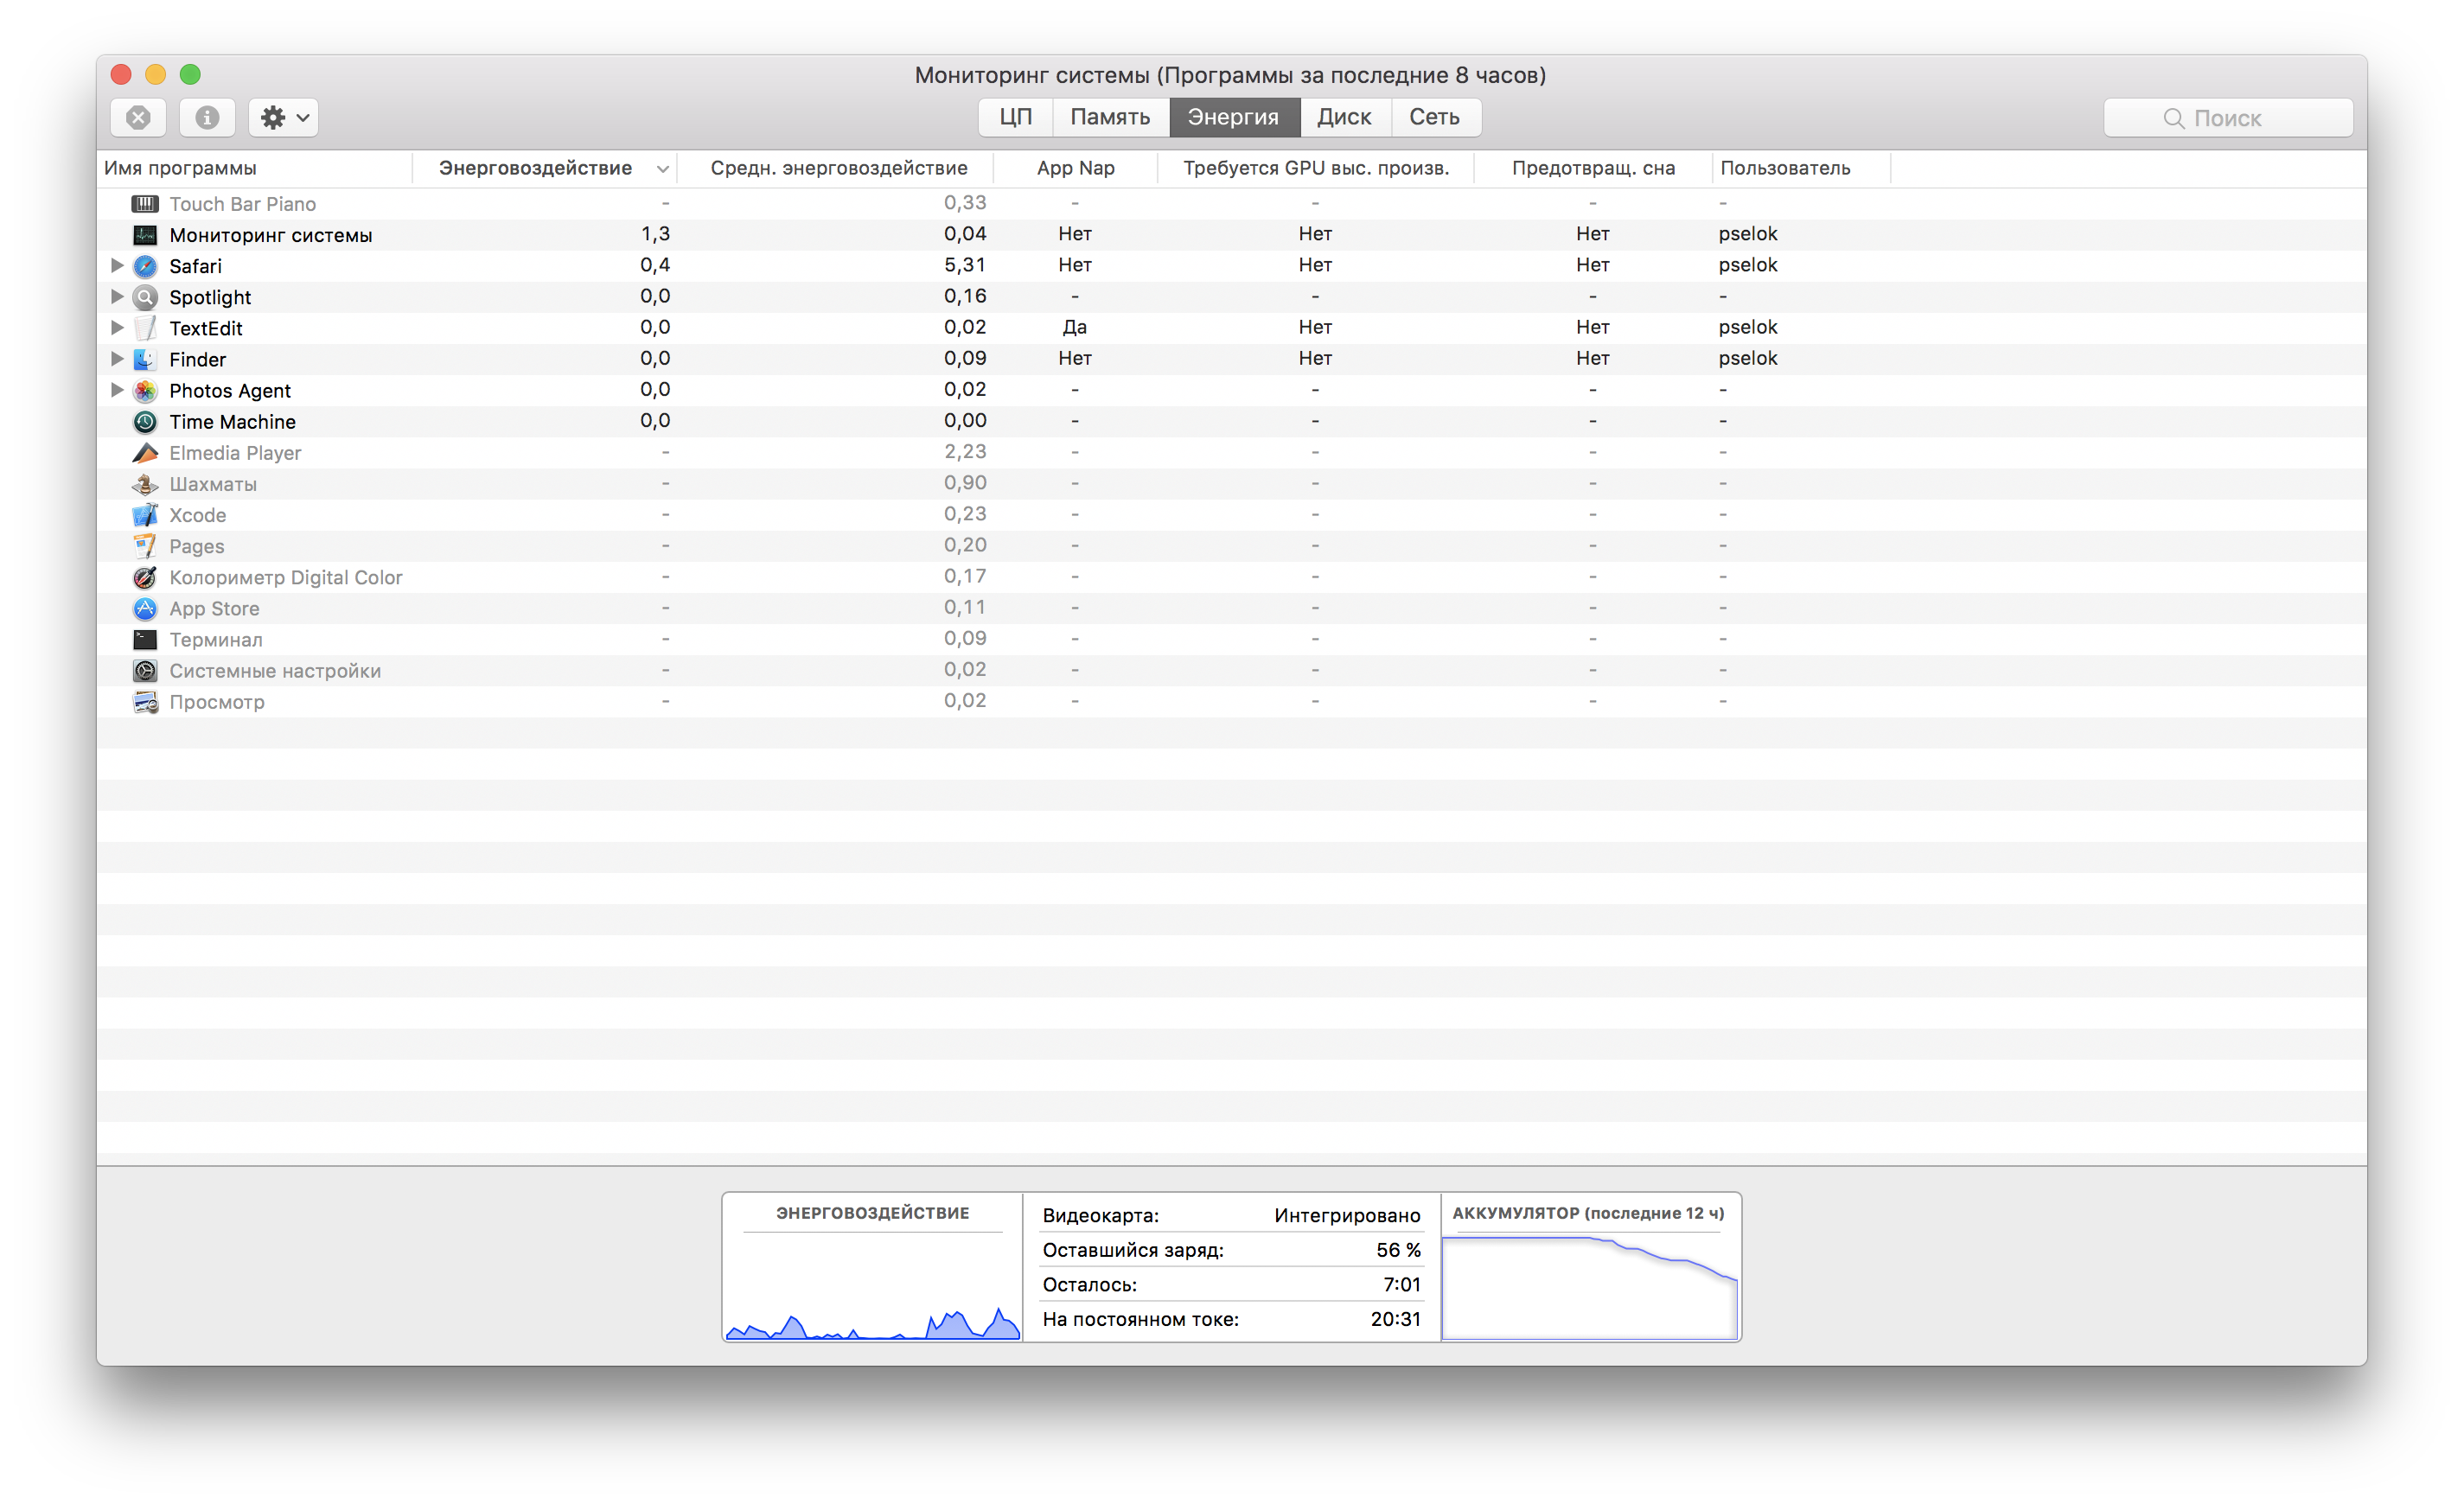Open the gear actions dropdown menu
Screen dimensions: 2464x1504
pos(283,118)
